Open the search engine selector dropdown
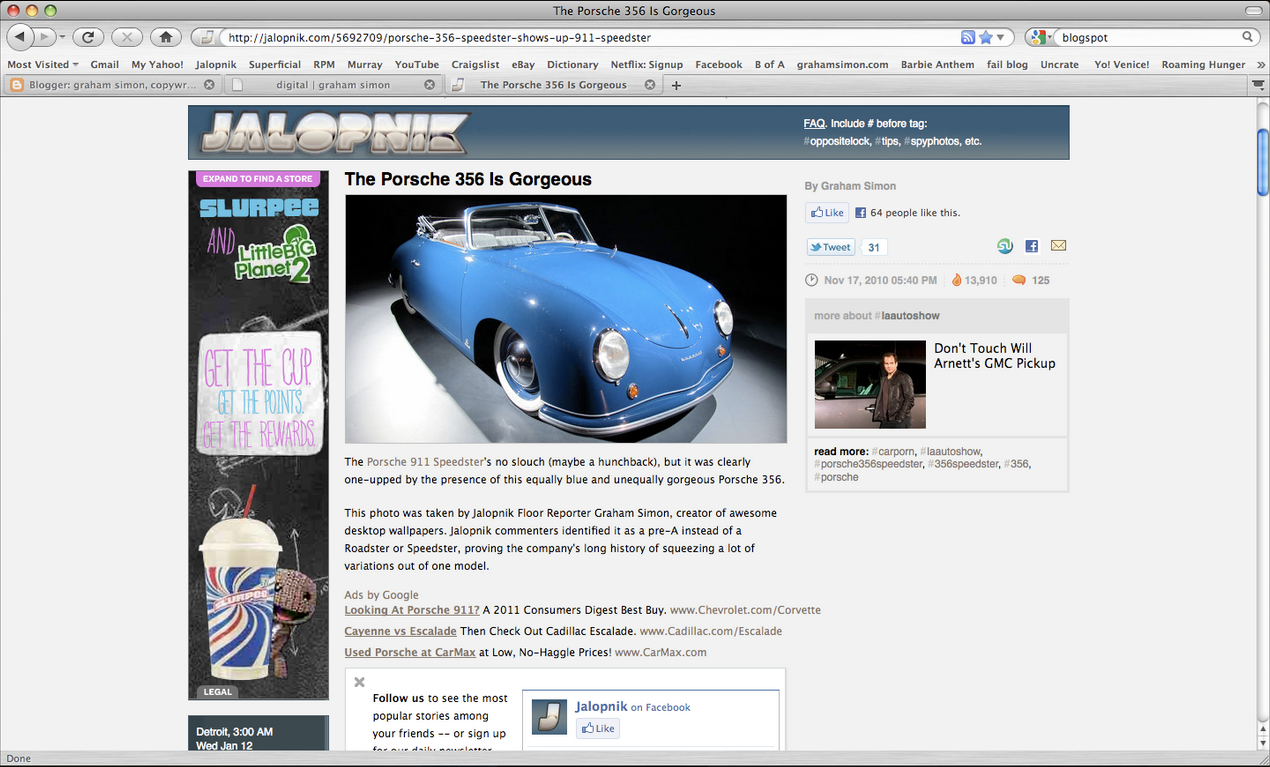 [1037, 36]
